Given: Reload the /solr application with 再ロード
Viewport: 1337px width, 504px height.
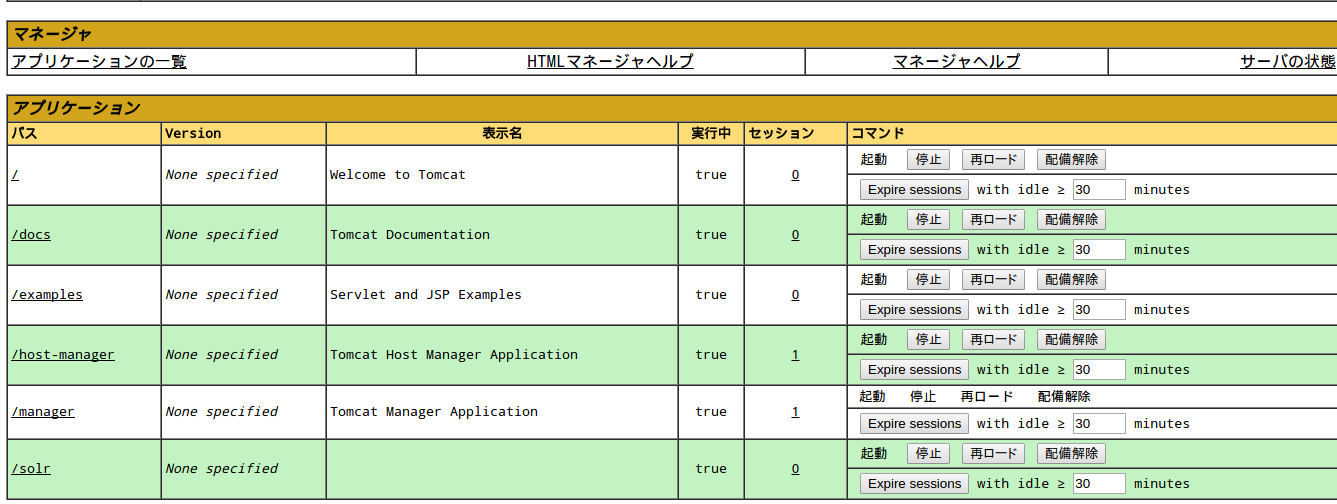Looking at the screenshot, I should point(993,454).
